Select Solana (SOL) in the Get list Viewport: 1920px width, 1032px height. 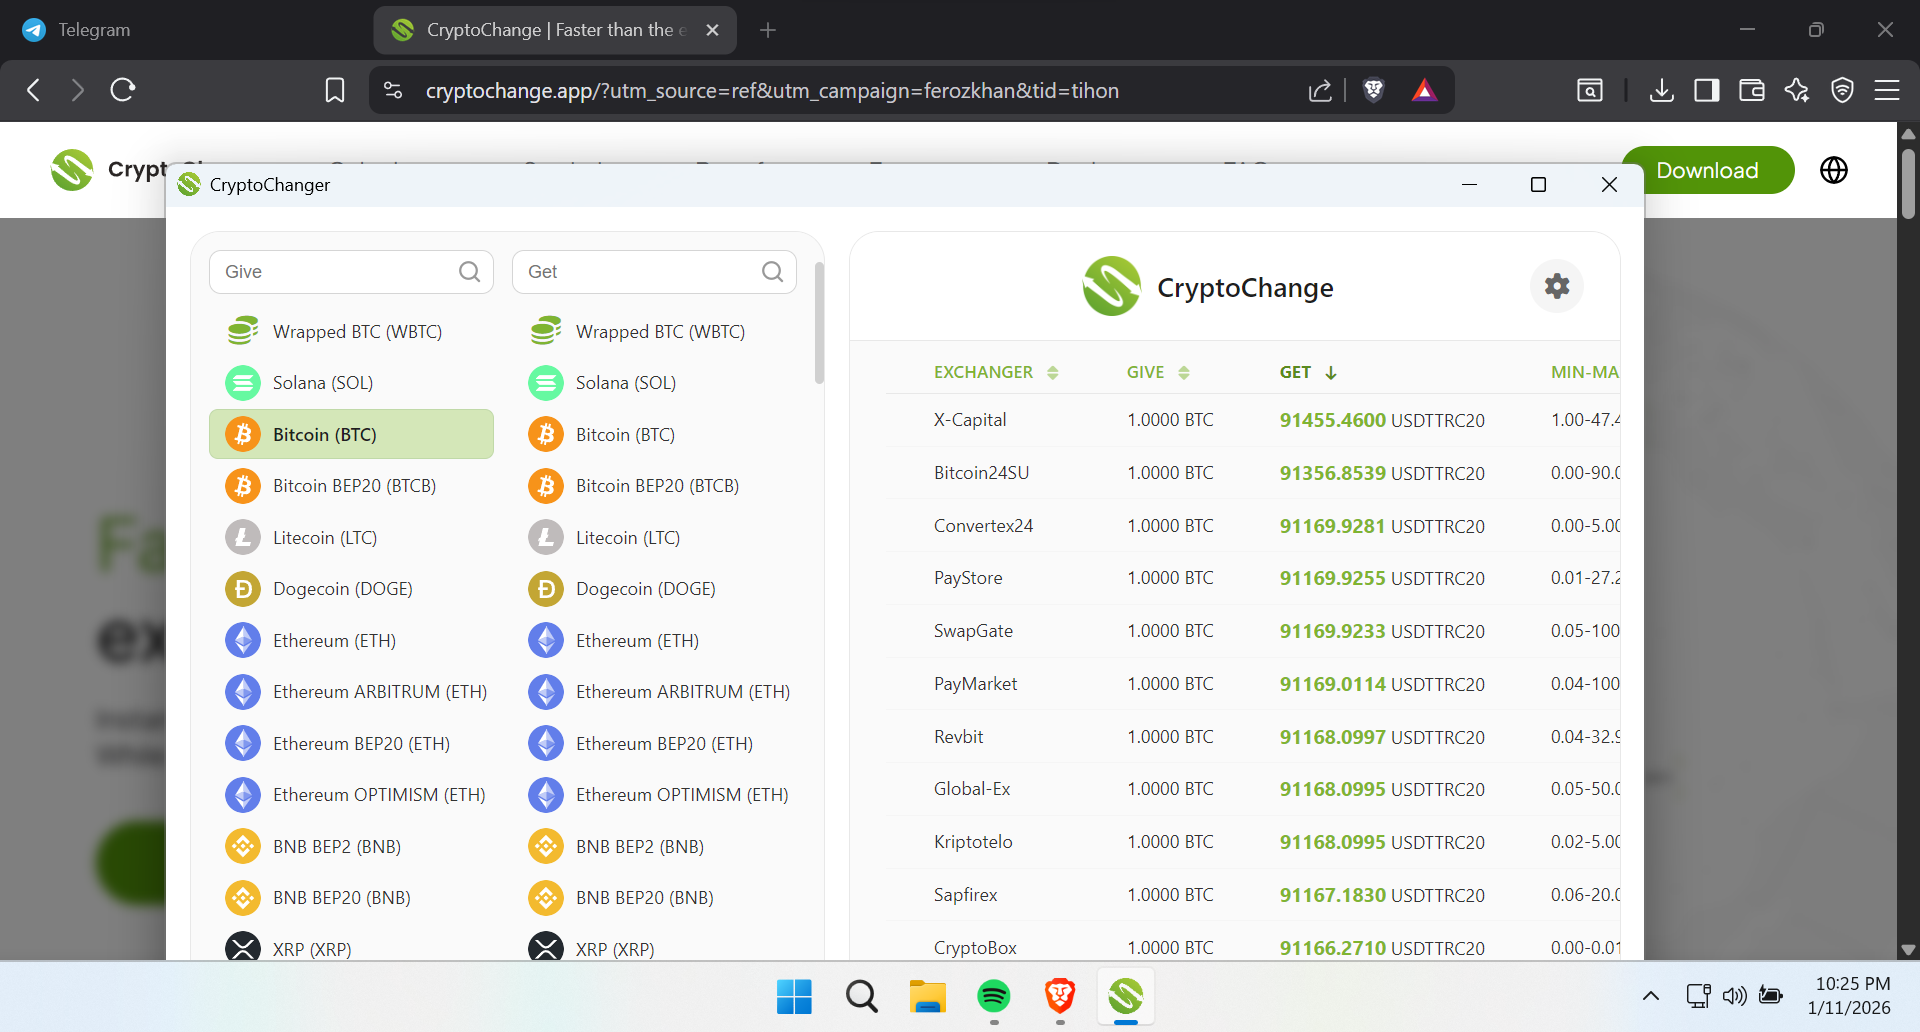tap(654, 383)
